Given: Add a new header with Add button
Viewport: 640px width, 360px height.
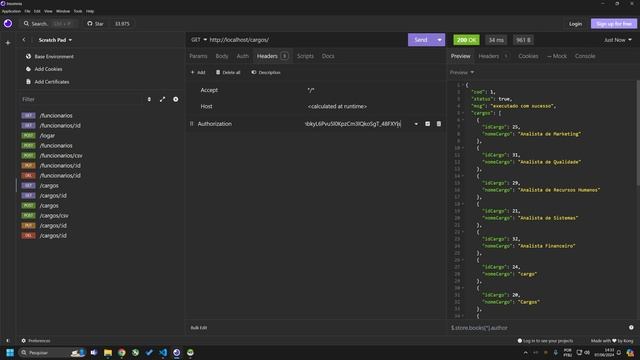Looking at the screenshot, I should point(198,72).
